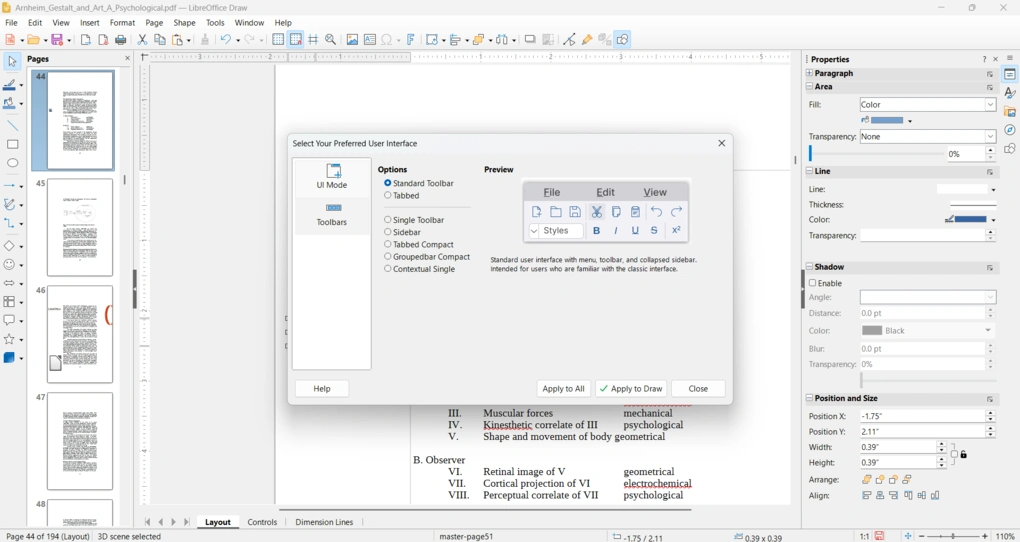1020x542 pixels.
Task: Toggle the Display Grid icon
Action: pos(278,40)
